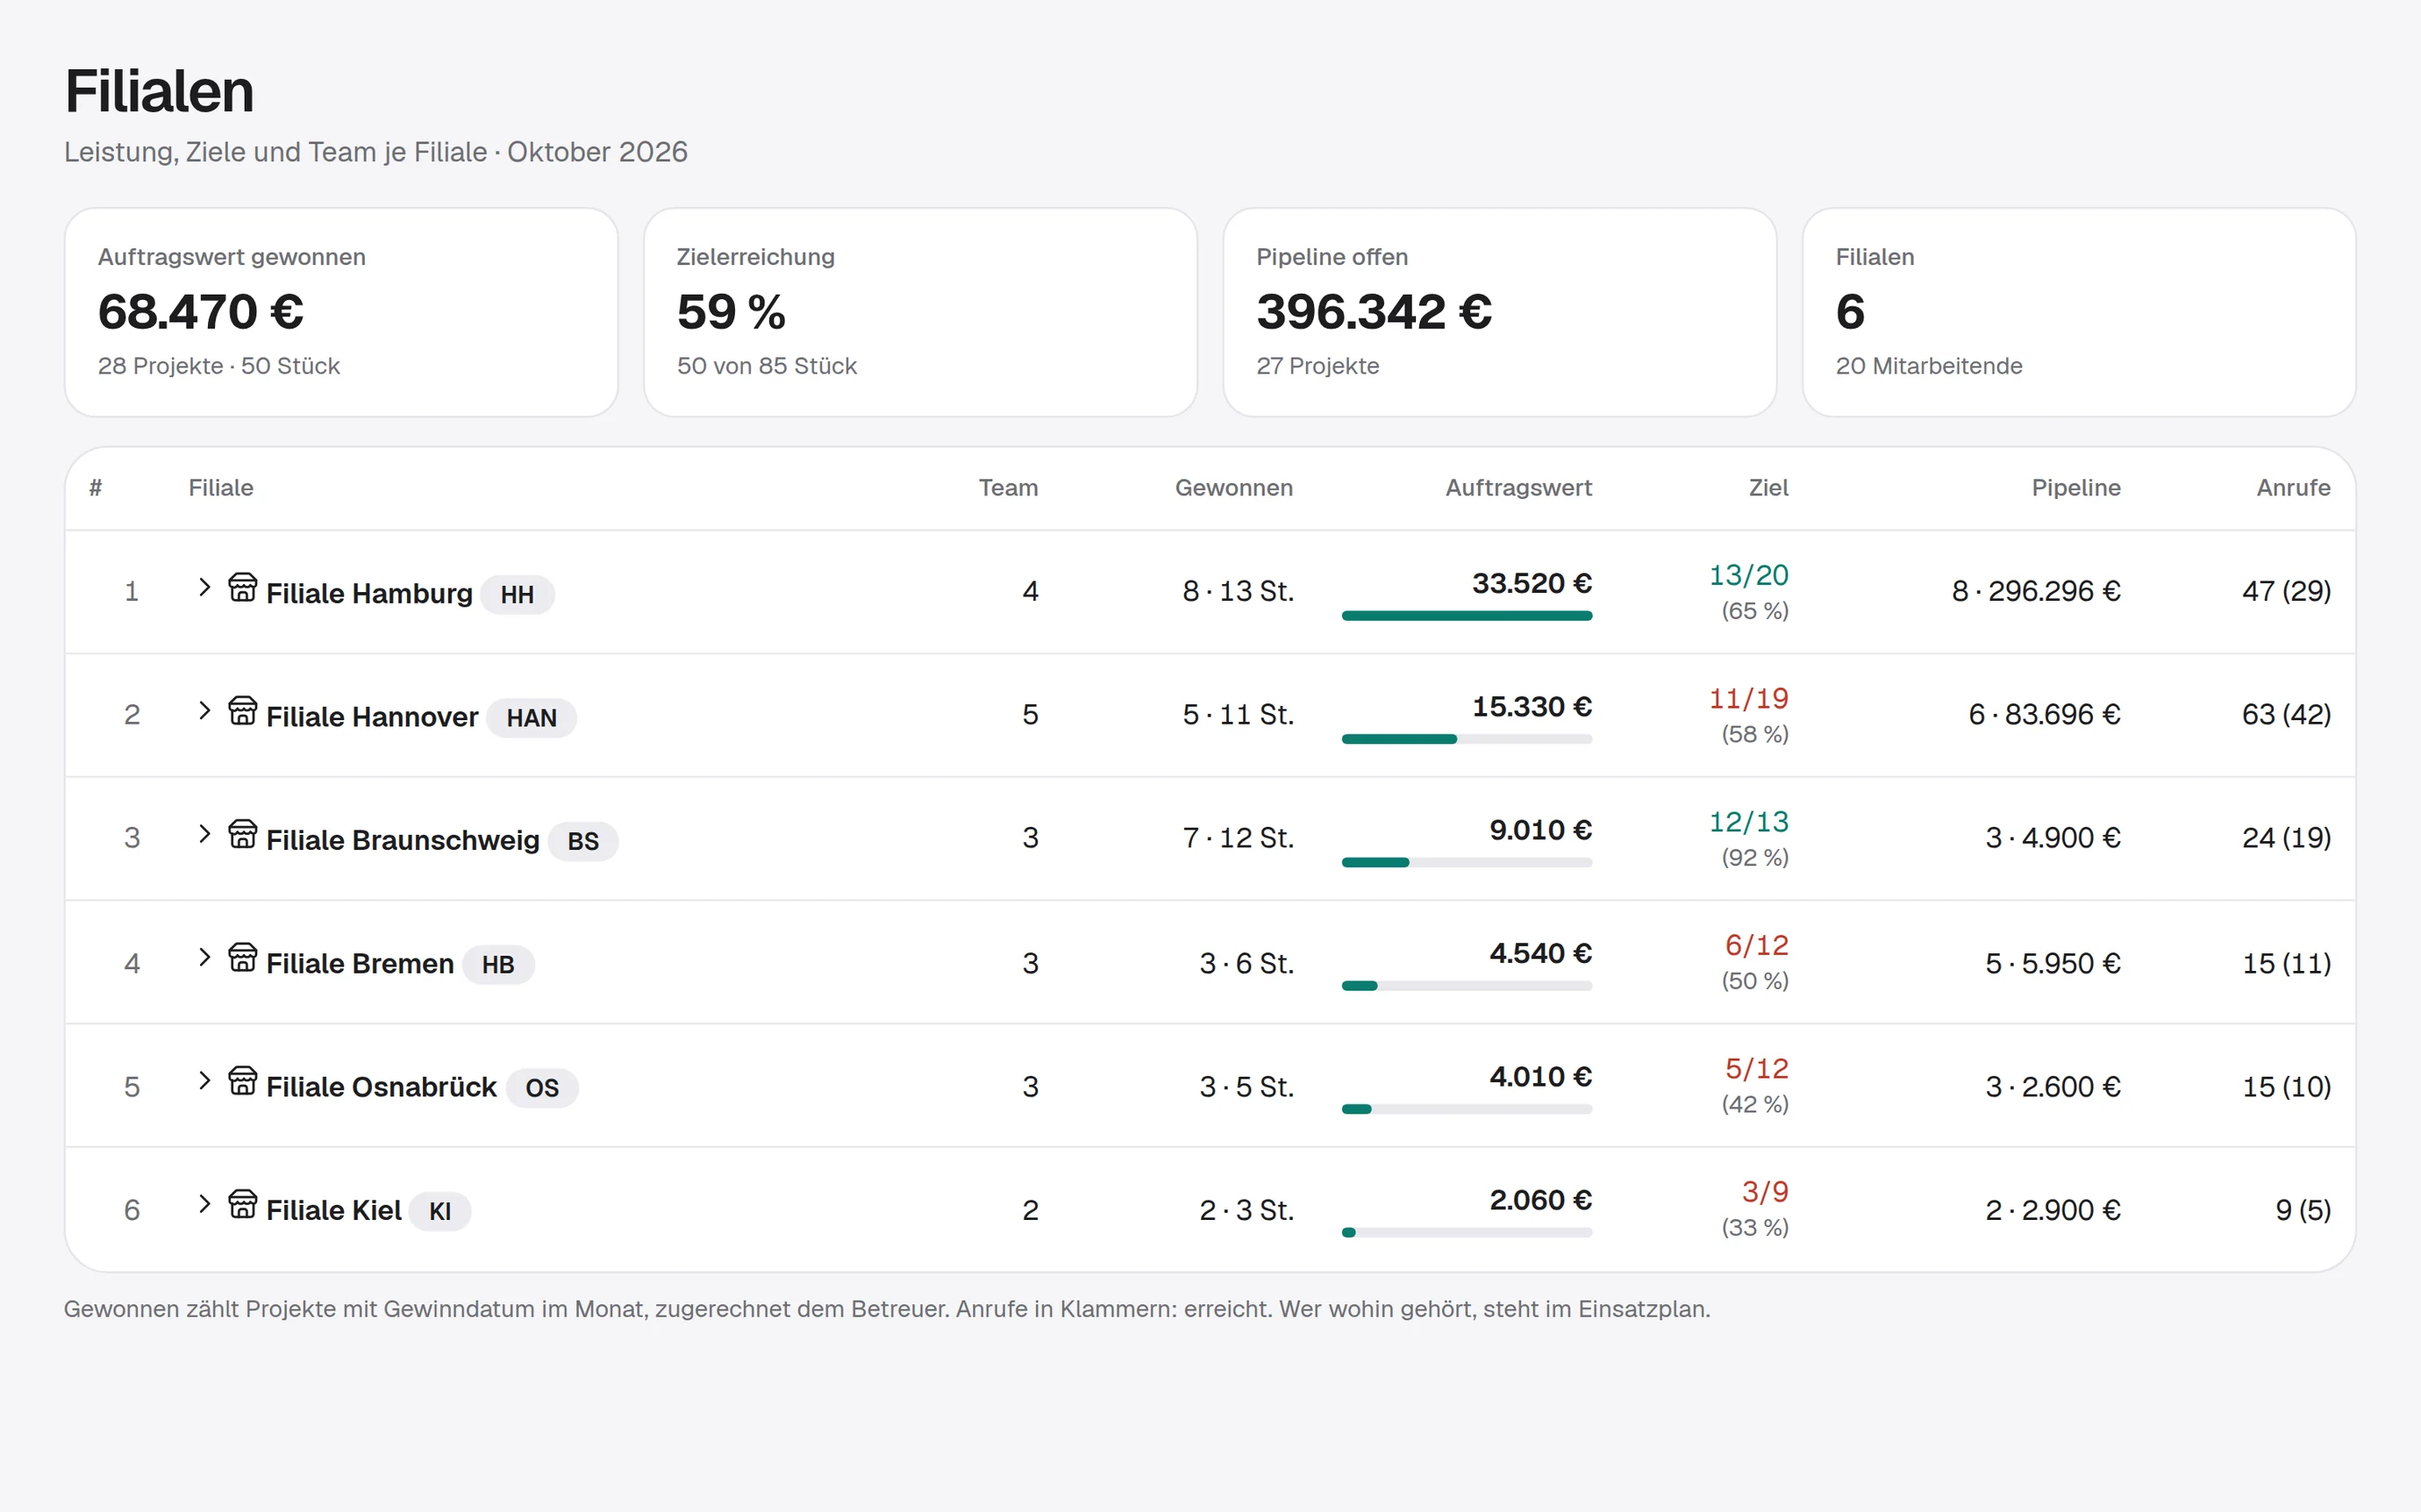Click the Auftragswert column header
Viewport: 2421px width, 1512px height.
pos(1518,488)
